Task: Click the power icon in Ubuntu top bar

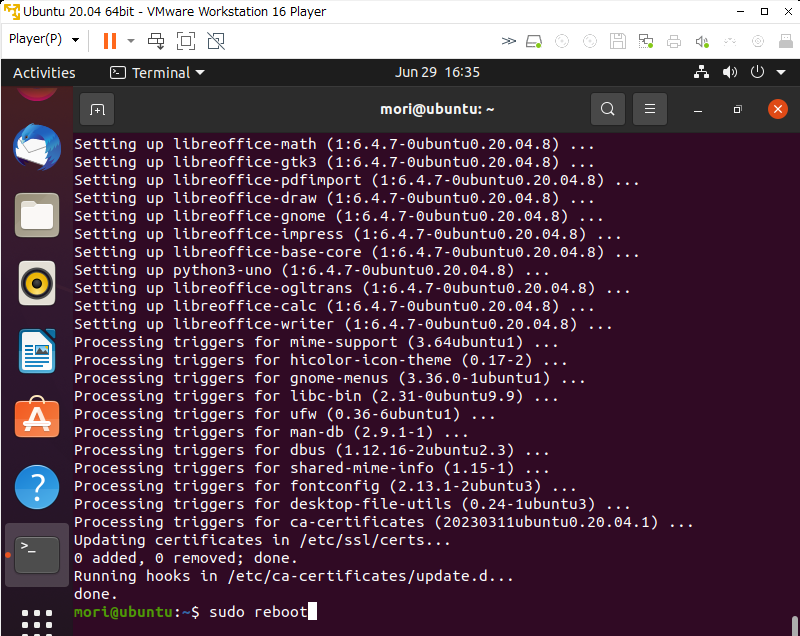Action: point(757,72)
